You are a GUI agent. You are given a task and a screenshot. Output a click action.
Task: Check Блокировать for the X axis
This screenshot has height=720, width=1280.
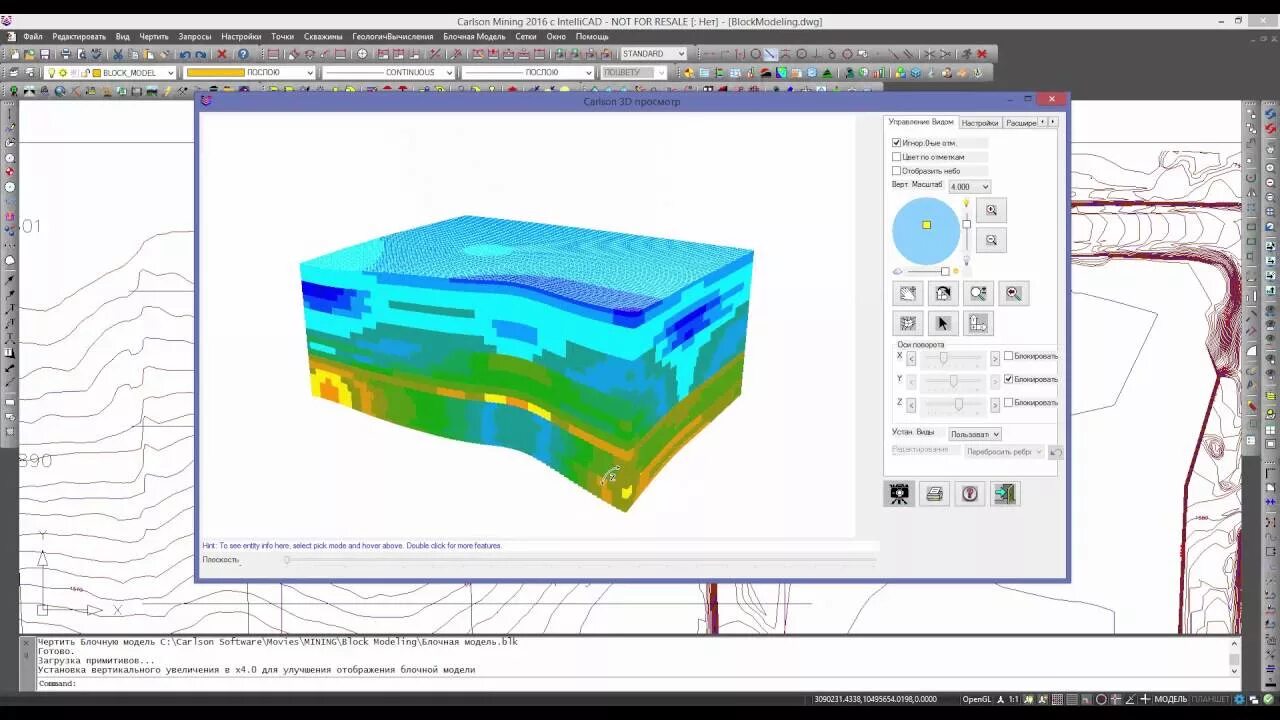(x=1008, y=356)
